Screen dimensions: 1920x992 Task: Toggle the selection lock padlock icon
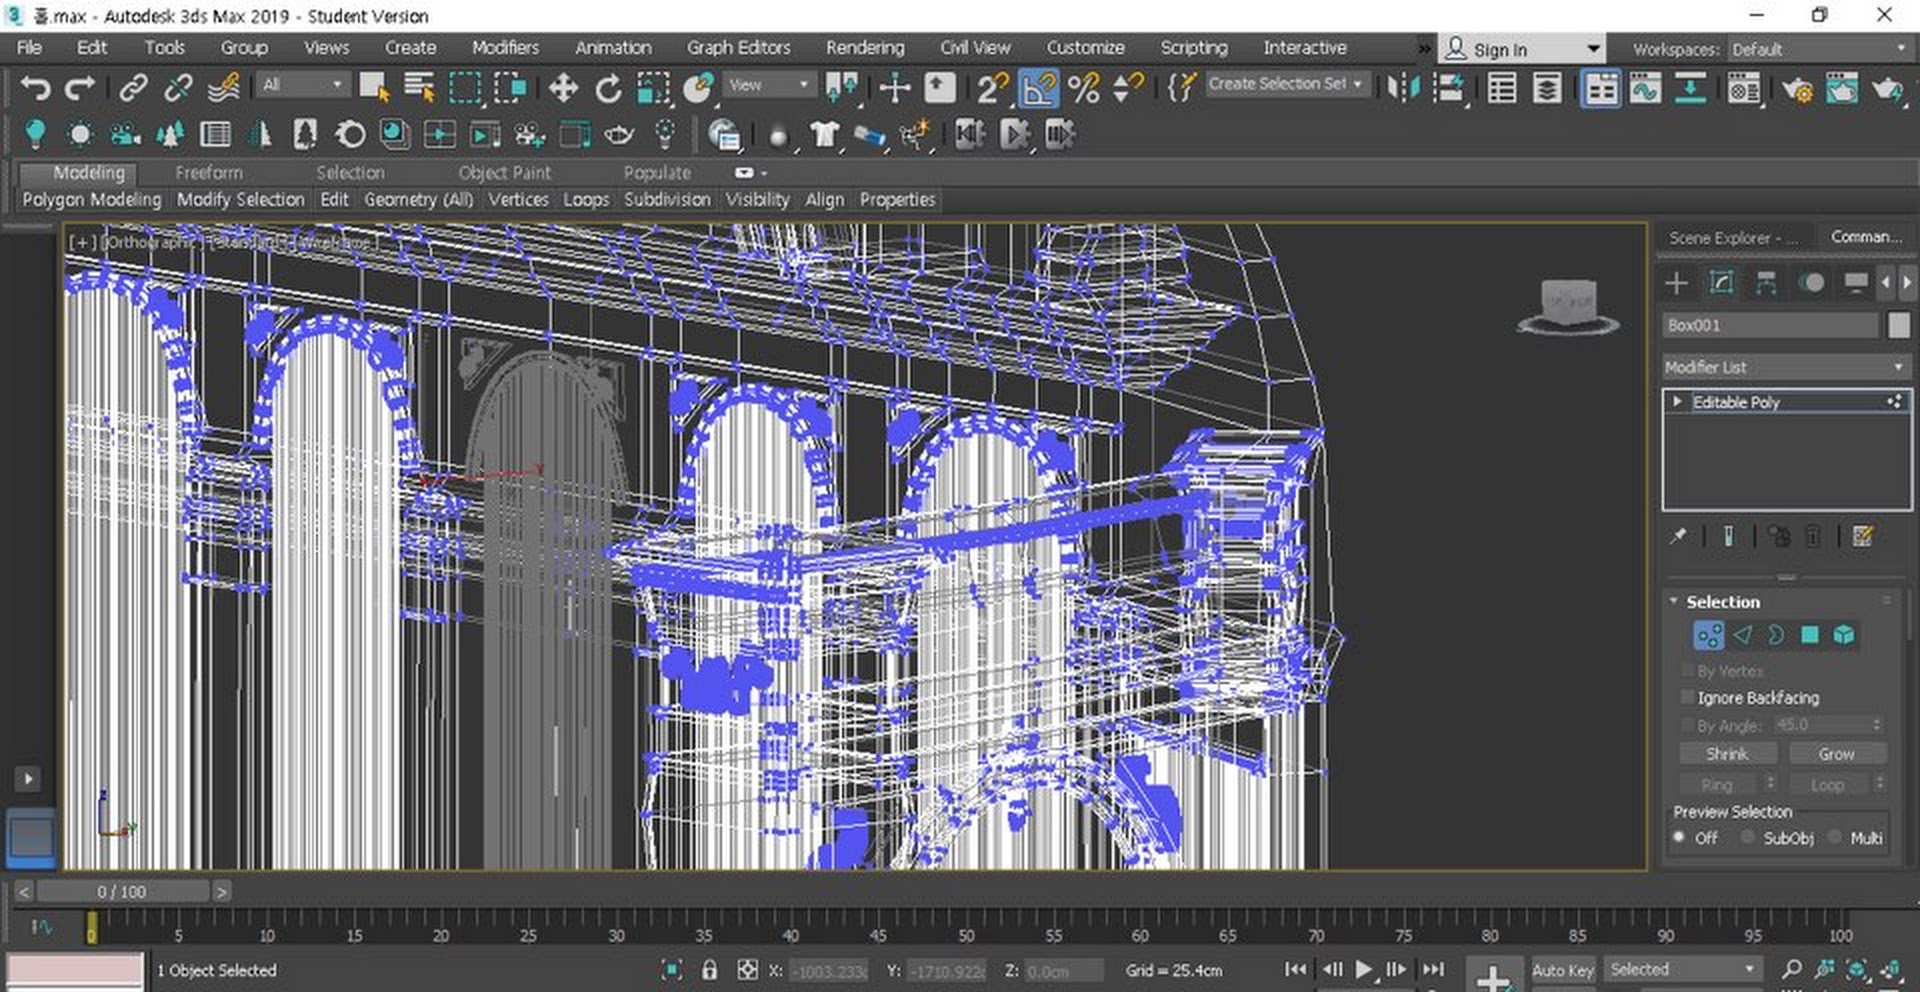point(709,970)
